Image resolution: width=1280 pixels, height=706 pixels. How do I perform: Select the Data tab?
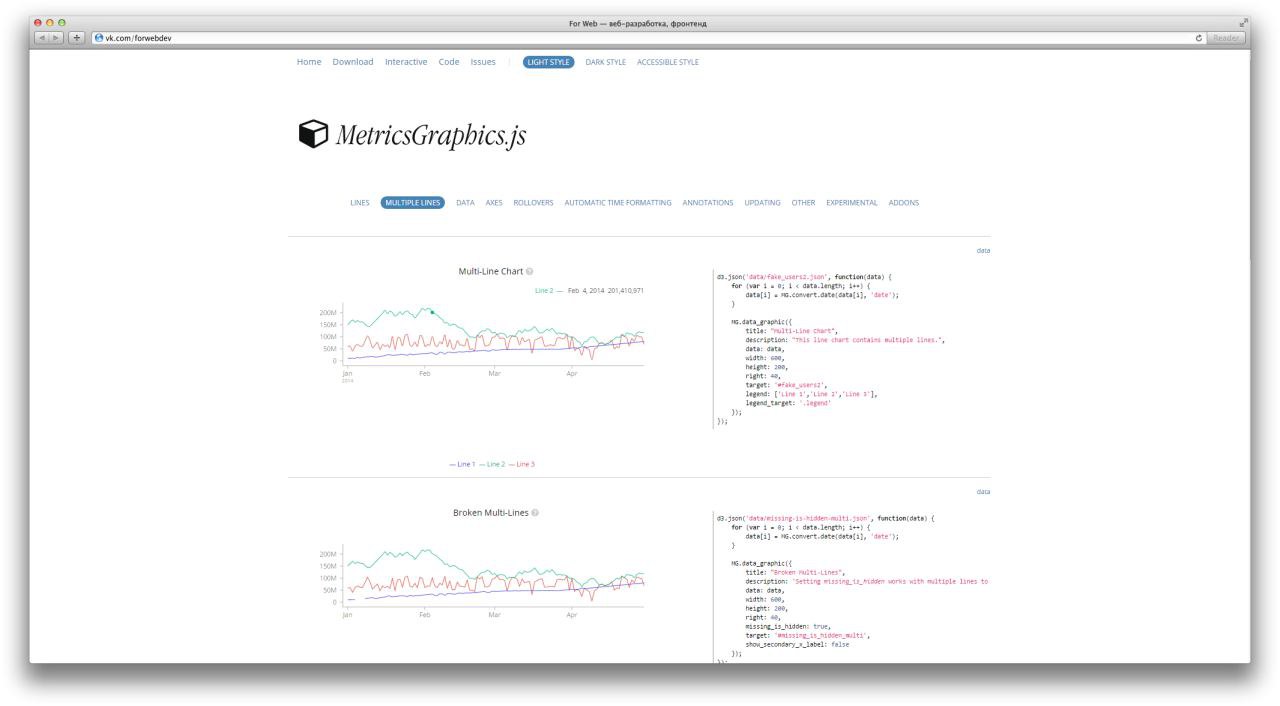465,203
